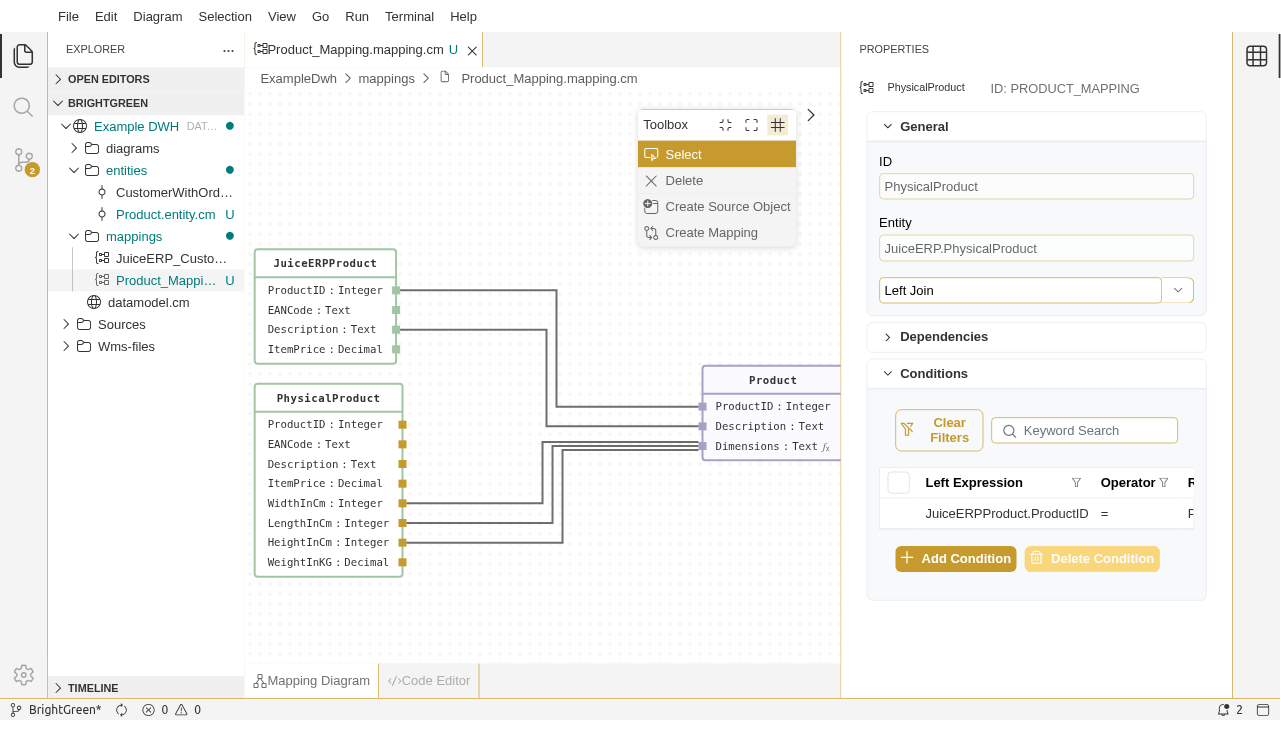This screenshot has width=1281, height=750.
Task: Click the fit-to-screen icon in Toolbox
Action: point(751,125)
